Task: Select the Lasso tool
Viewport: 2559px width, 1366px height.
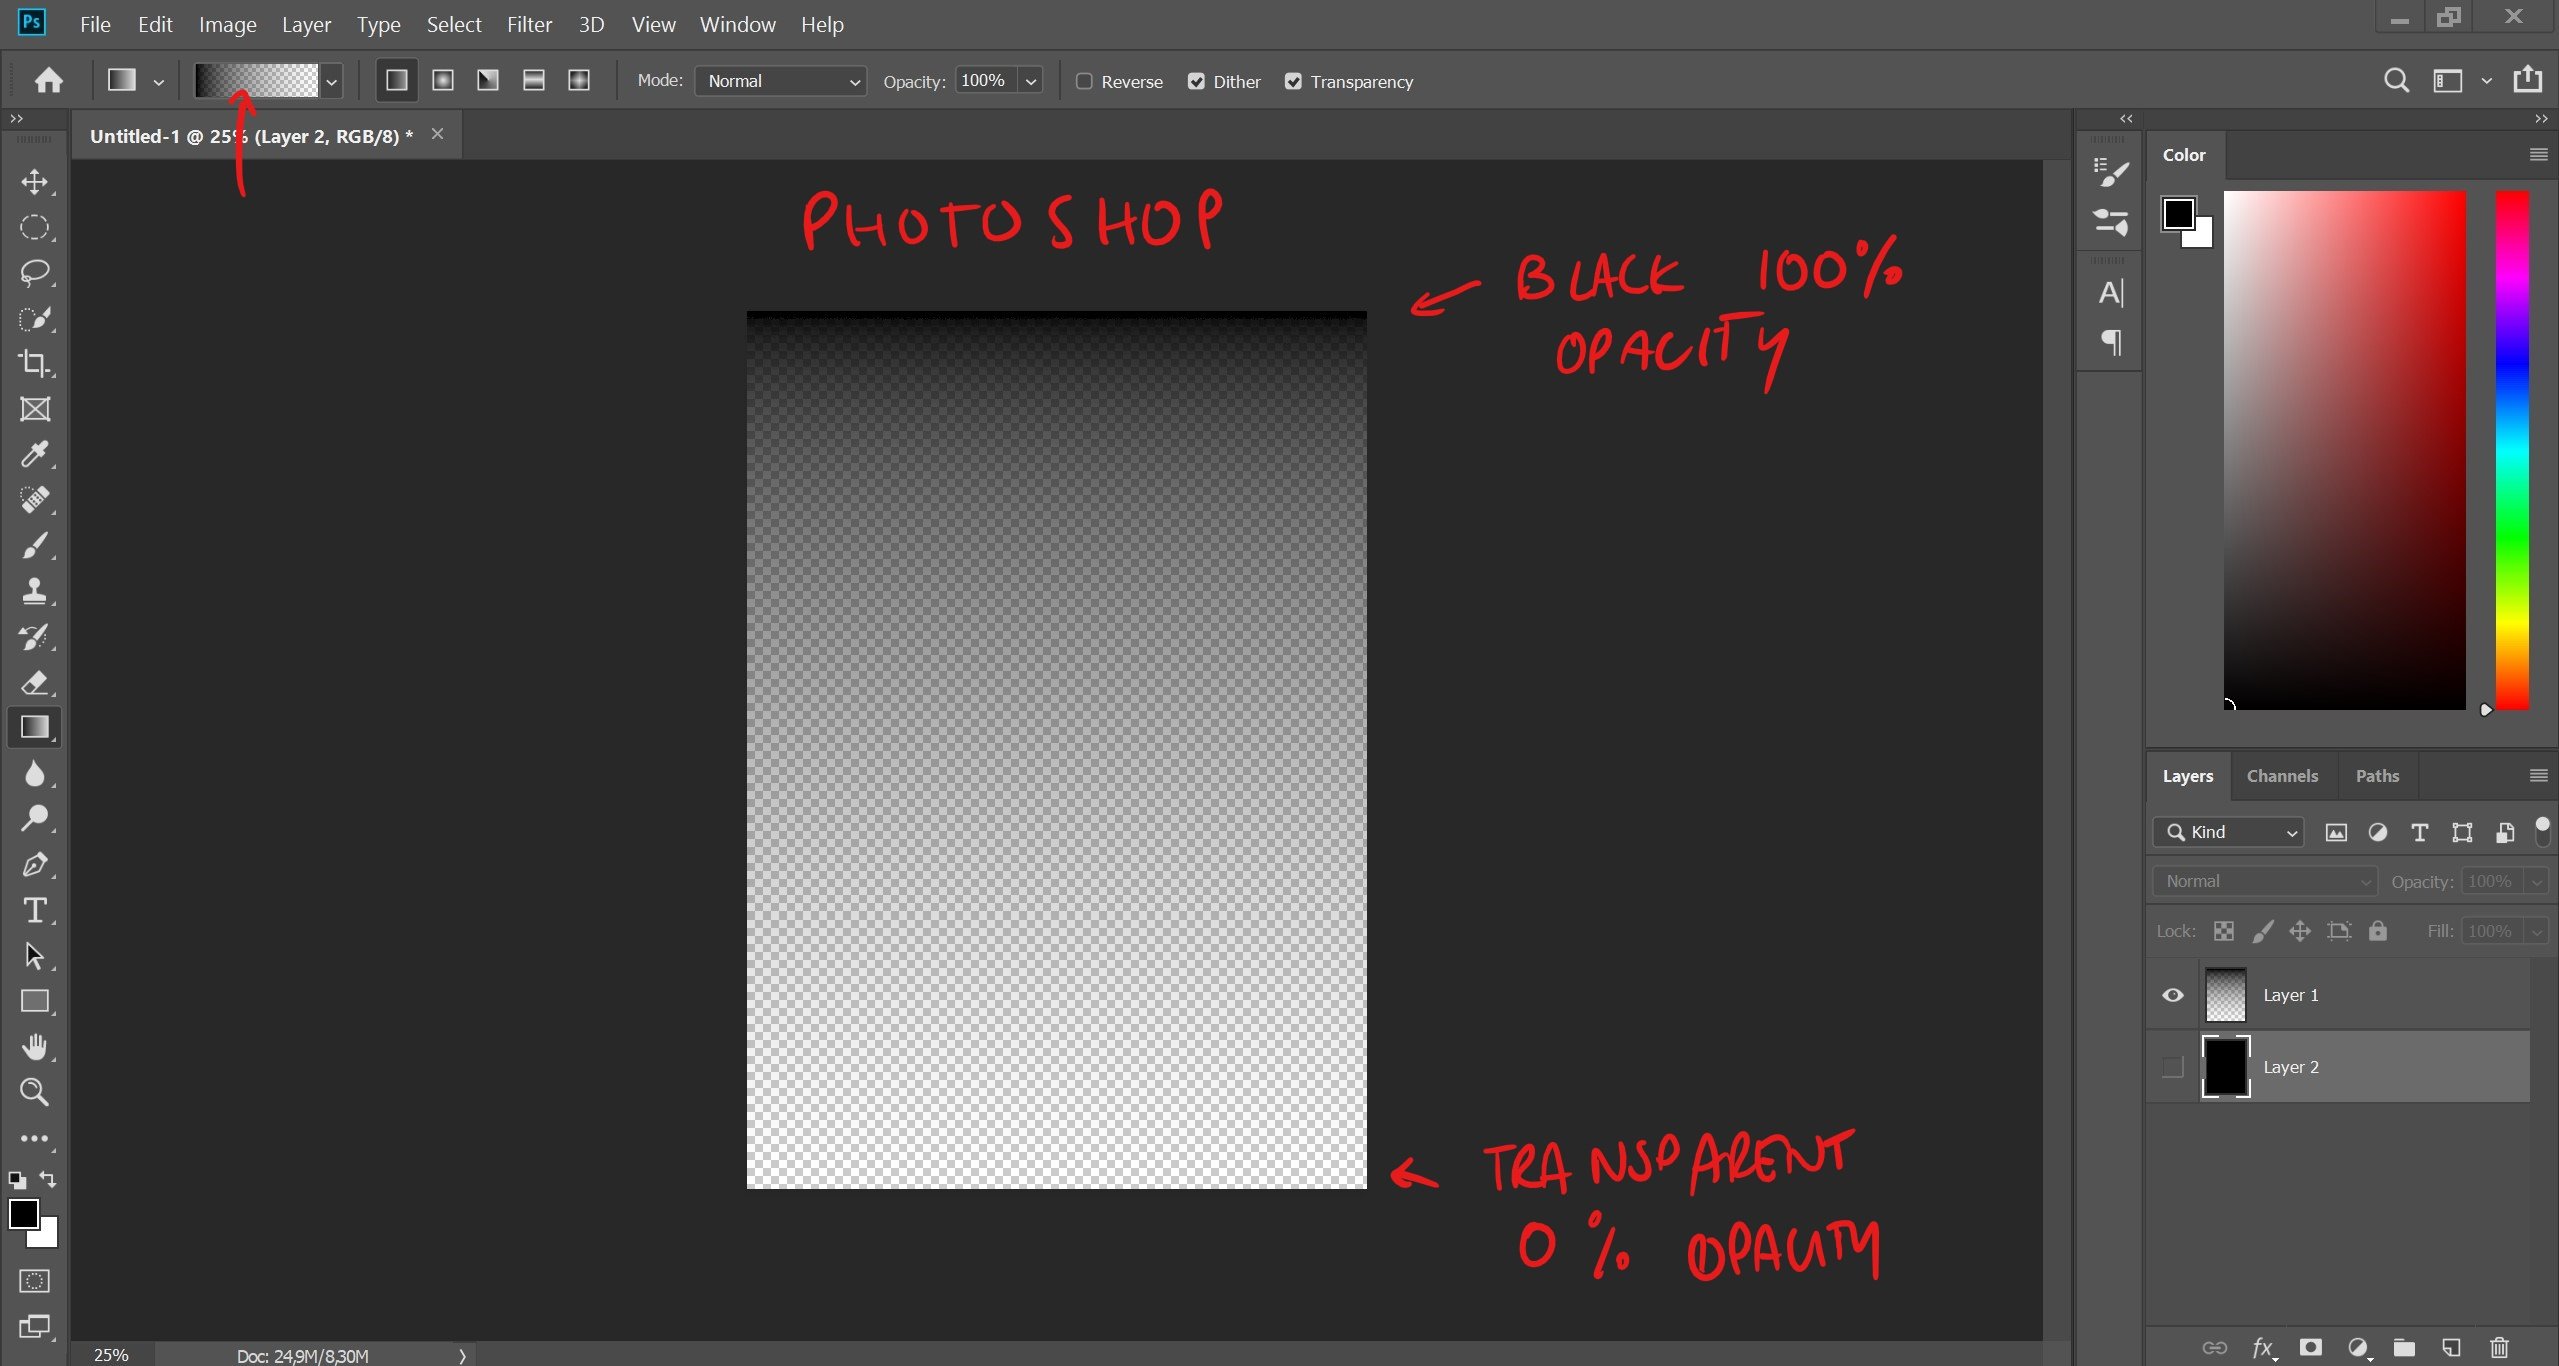Action: pos(35,273)
